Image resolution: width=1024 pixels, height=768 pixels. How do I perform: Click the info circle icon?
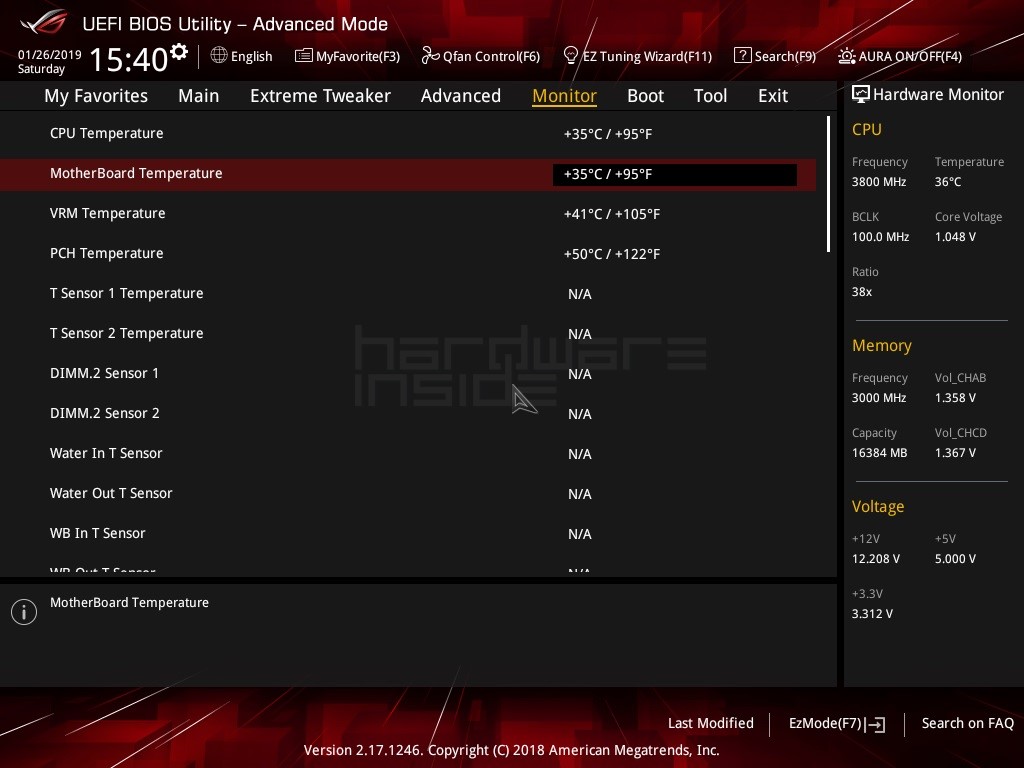point(24,612)
